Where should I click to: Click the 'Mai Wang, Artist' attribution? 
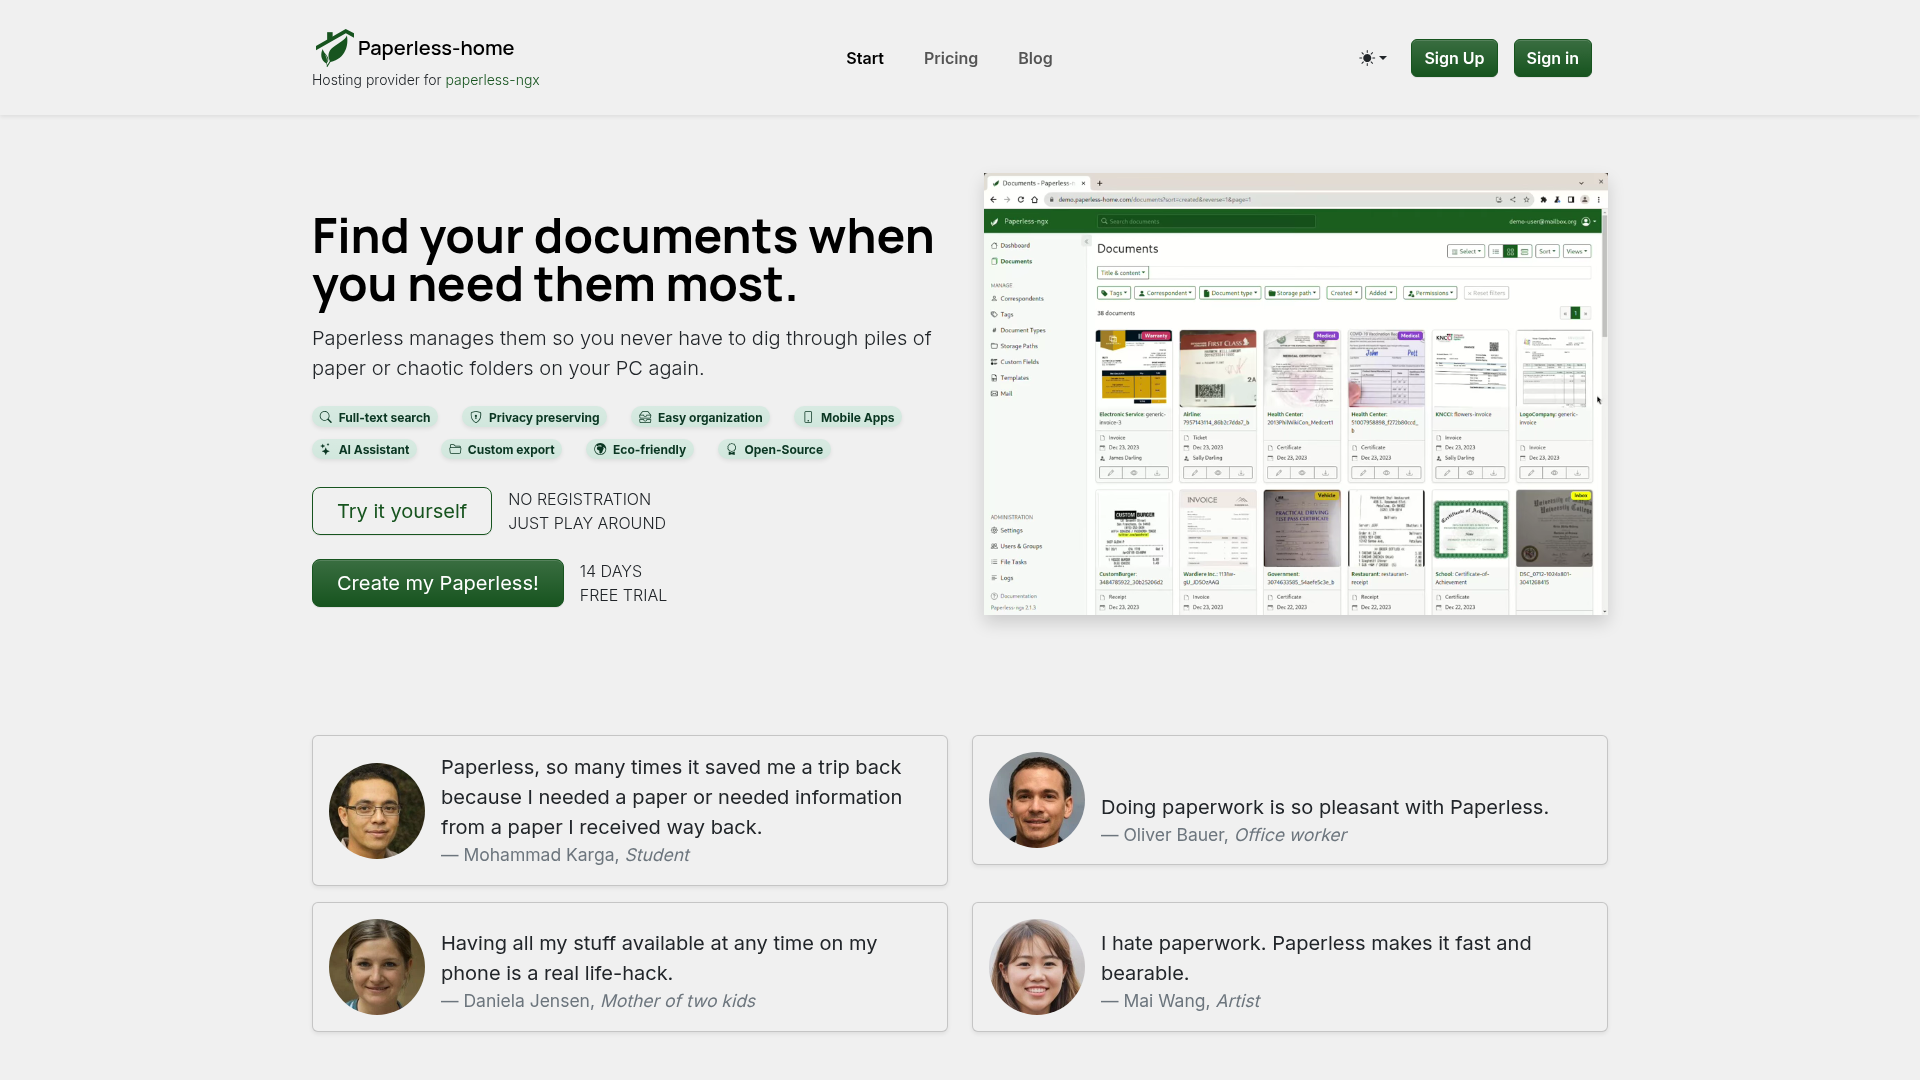[1180, 1001]
